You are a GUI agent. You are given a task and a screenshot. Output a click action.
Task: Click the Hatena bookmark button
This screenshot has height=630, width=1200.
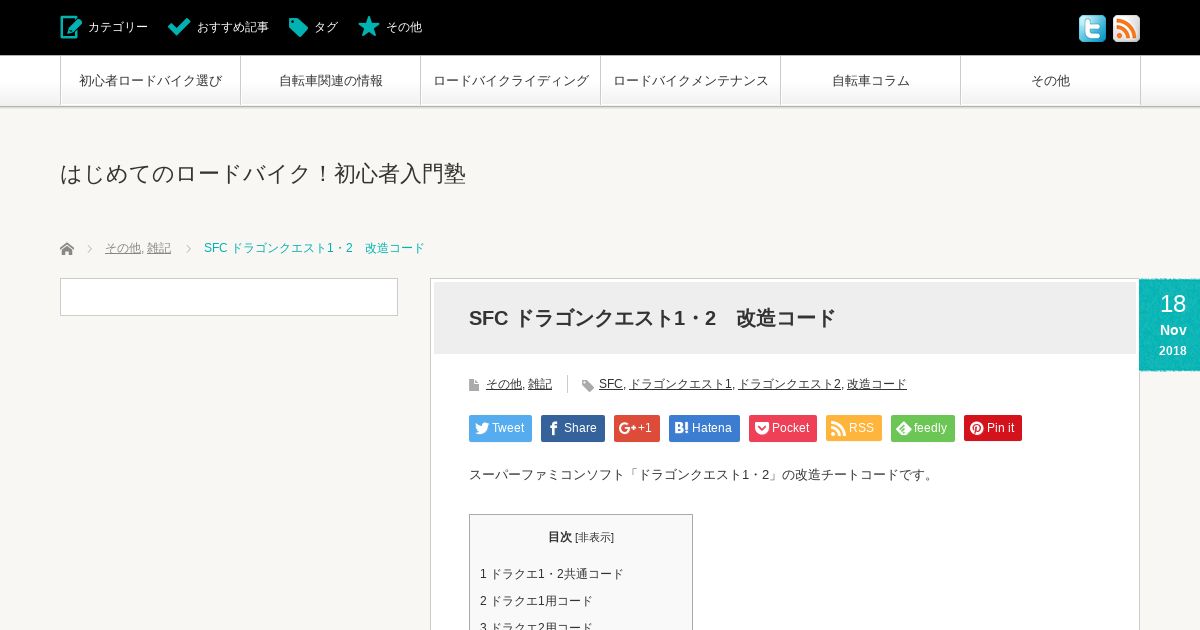704,428
